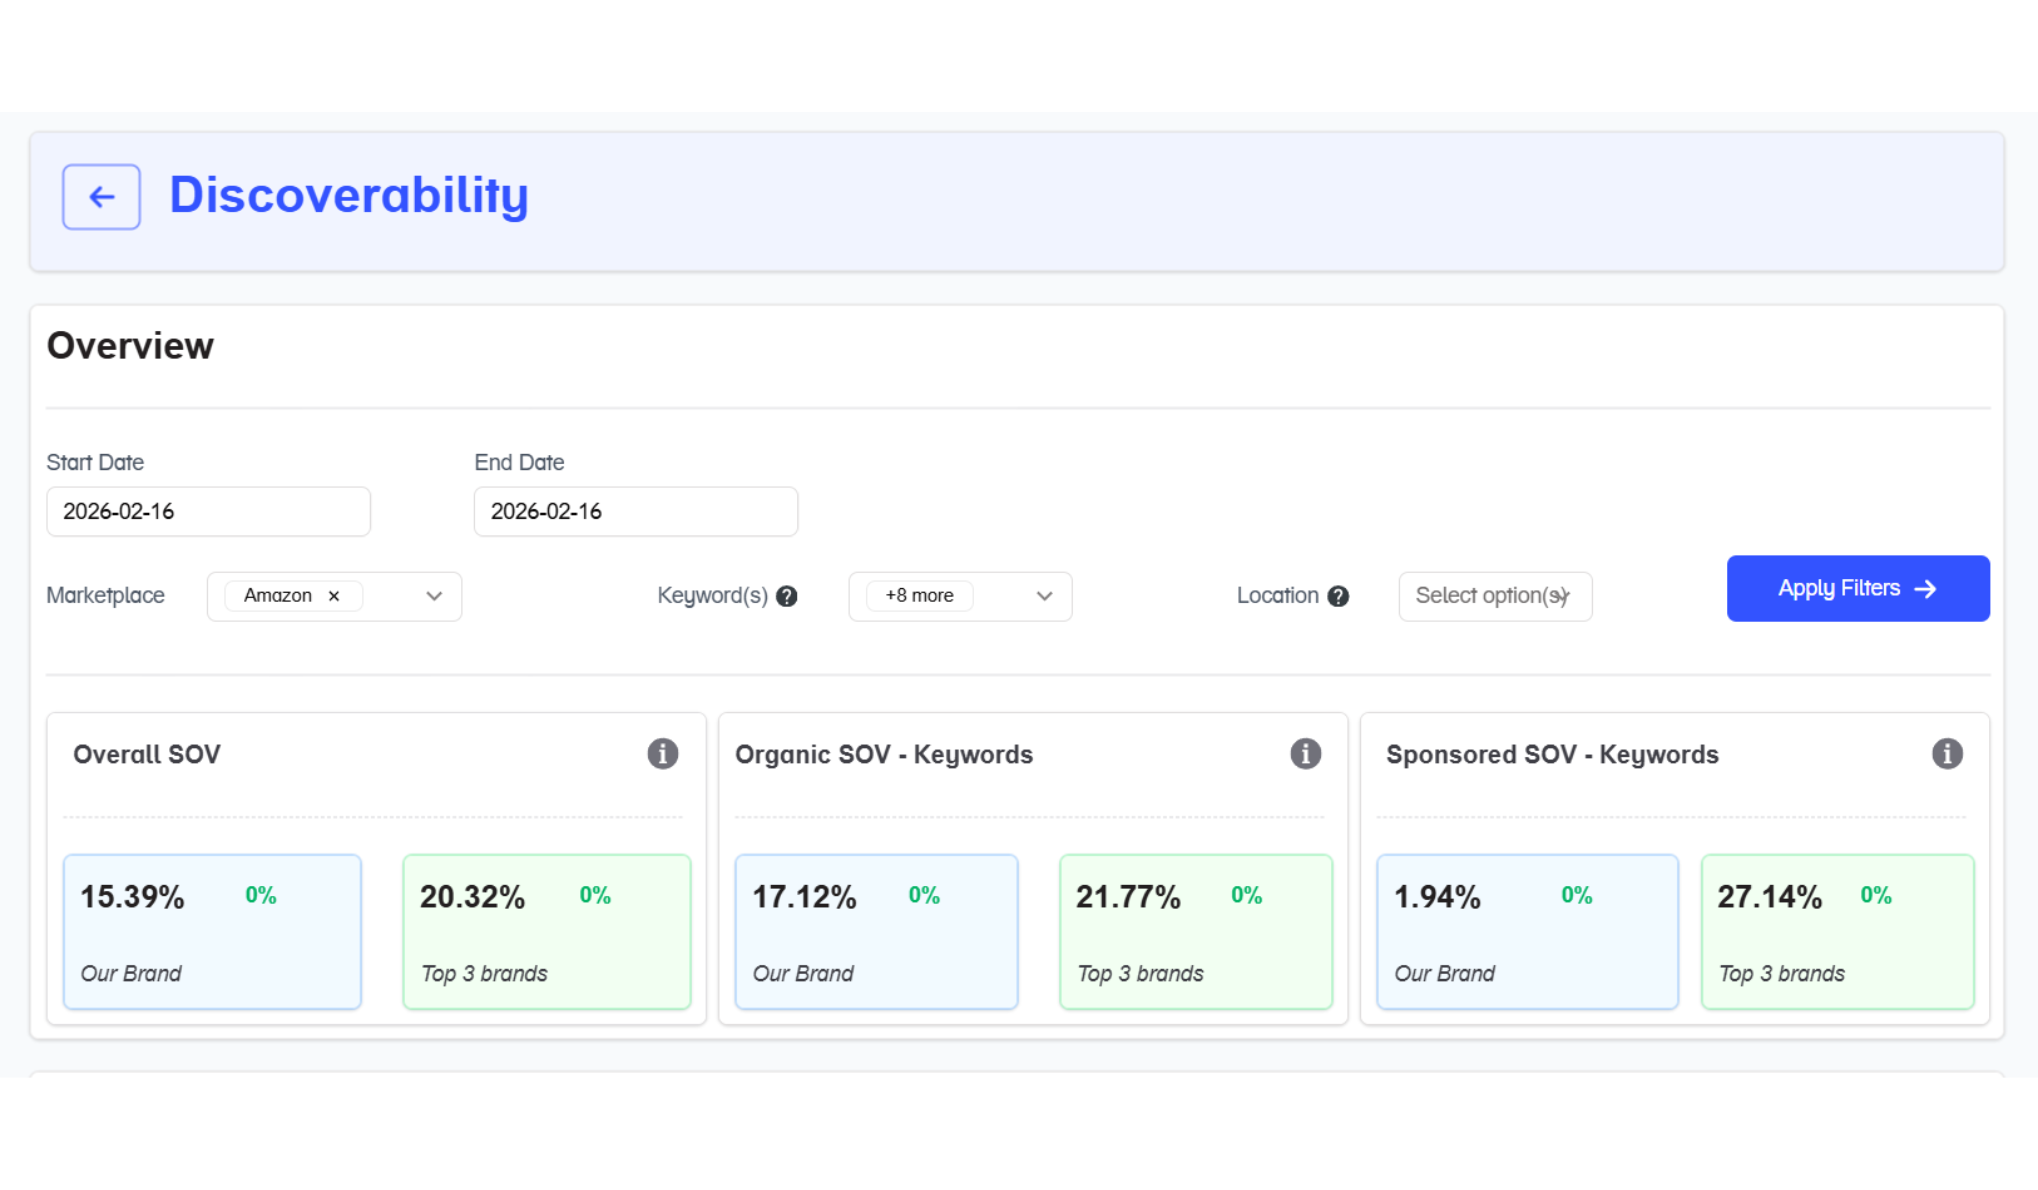
Task: Select Overall SOV Top 3 brands card
Action: [546, 931]
